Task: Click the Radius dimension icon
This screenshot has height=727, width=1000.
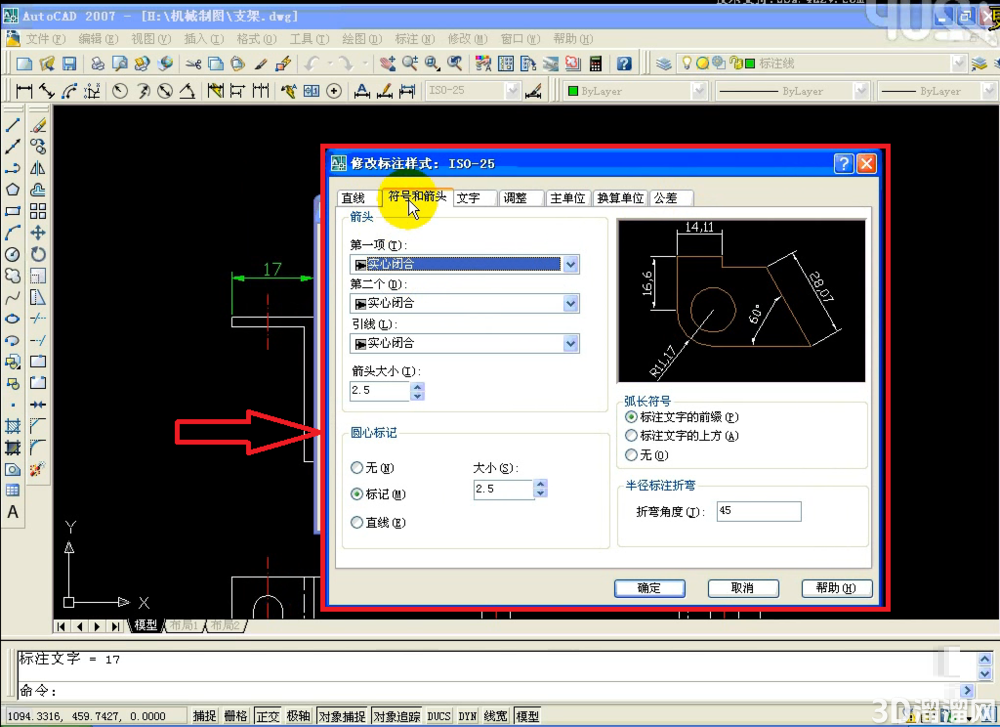Action: tap(120, 91)
